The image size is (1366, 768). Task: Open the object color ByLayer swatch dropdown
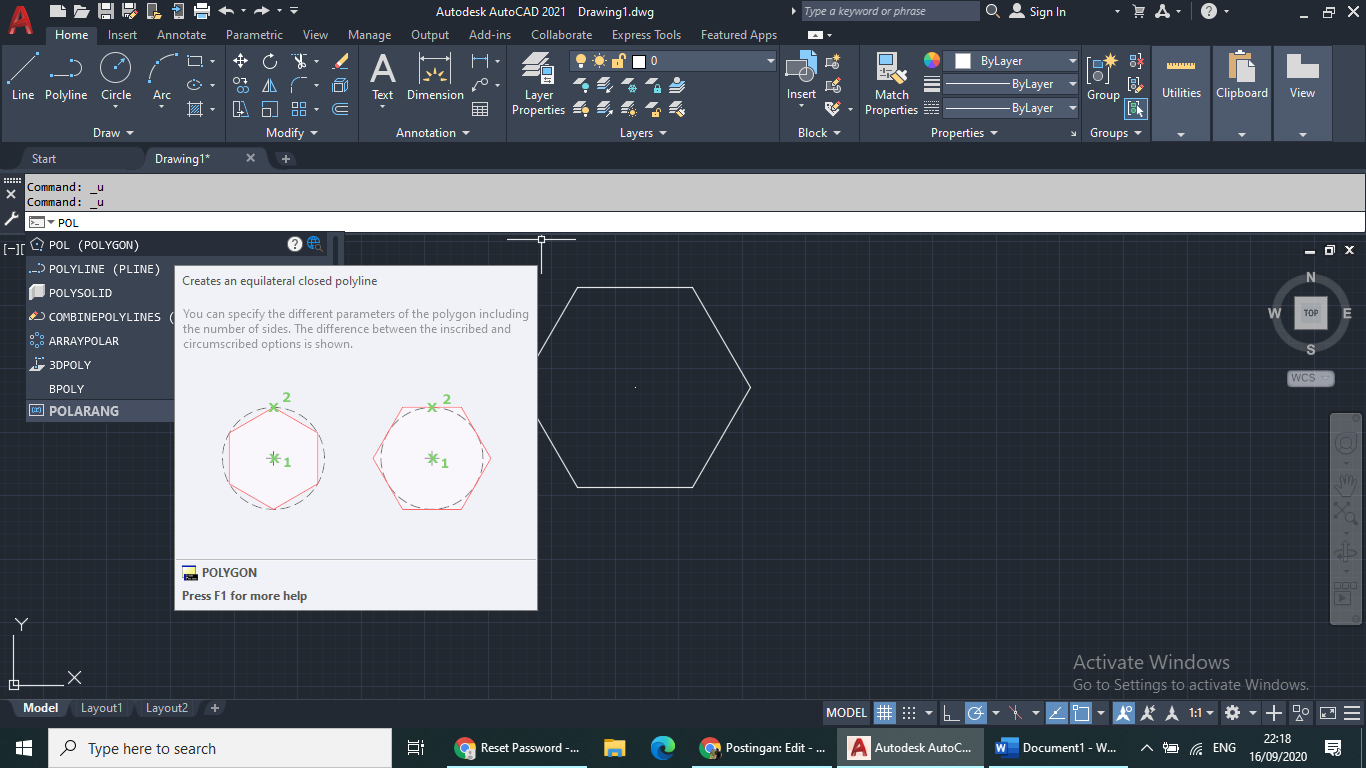point(1012,61)
